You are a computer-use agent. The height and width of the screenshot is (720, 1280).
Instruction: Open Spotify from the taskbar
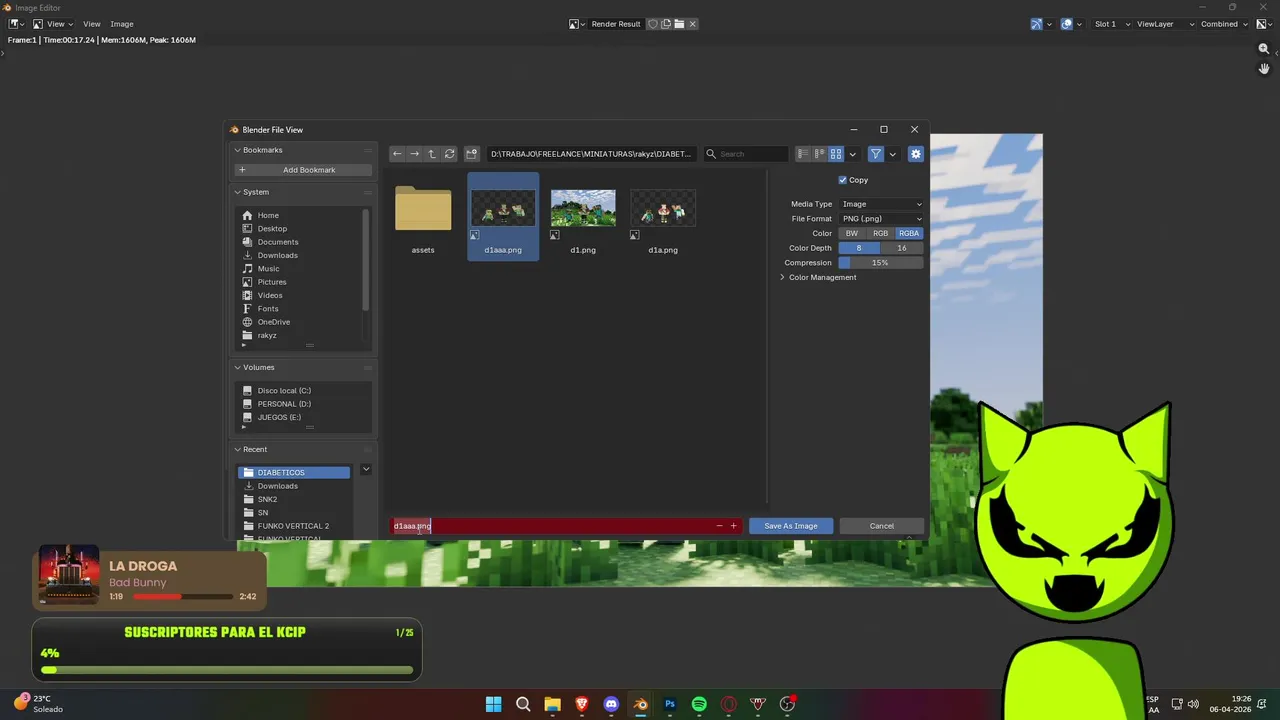coord(699,704)
